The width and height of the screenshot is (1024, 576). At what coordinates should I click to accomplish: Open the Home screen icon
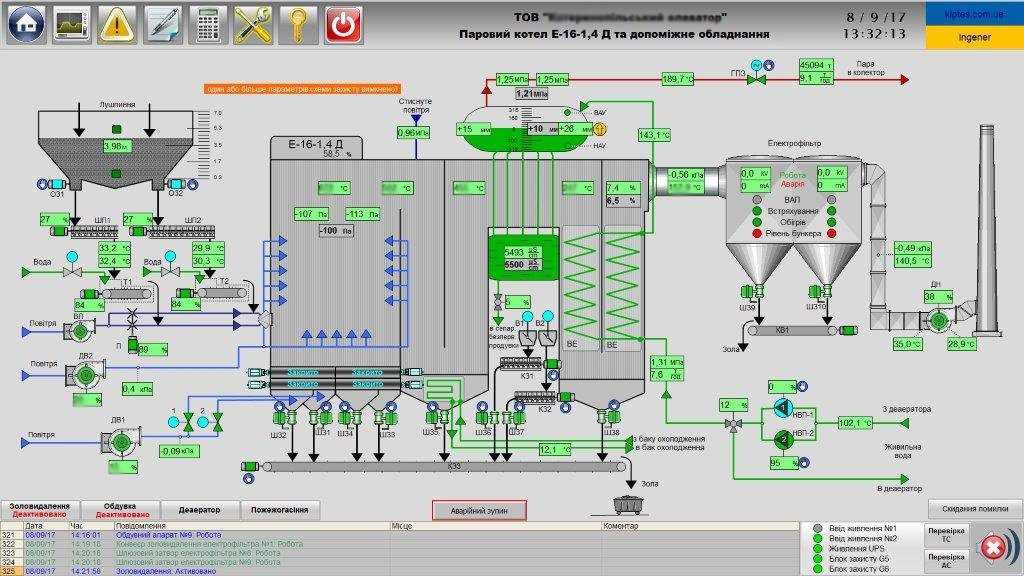pos(25,24)
